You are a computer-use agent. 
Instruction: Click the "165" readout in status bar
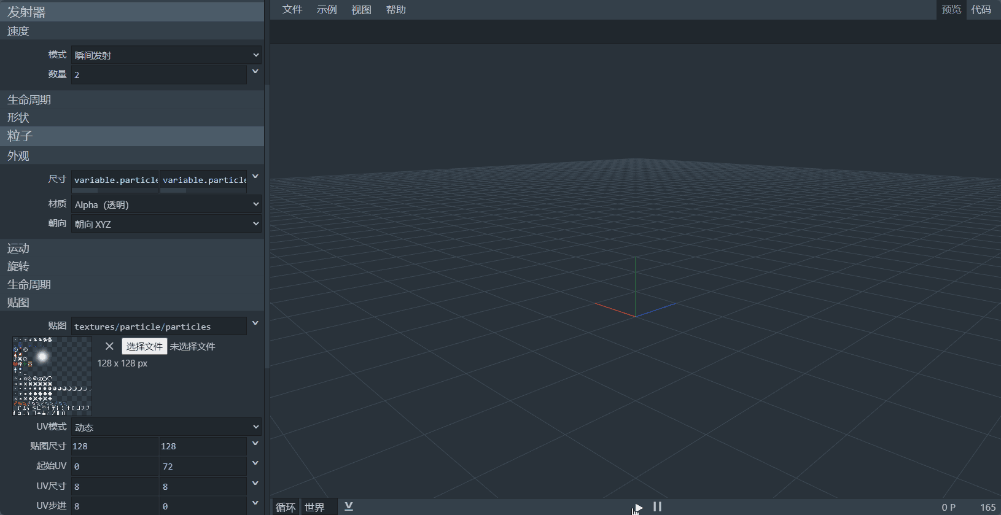click(x=988, y=507)
